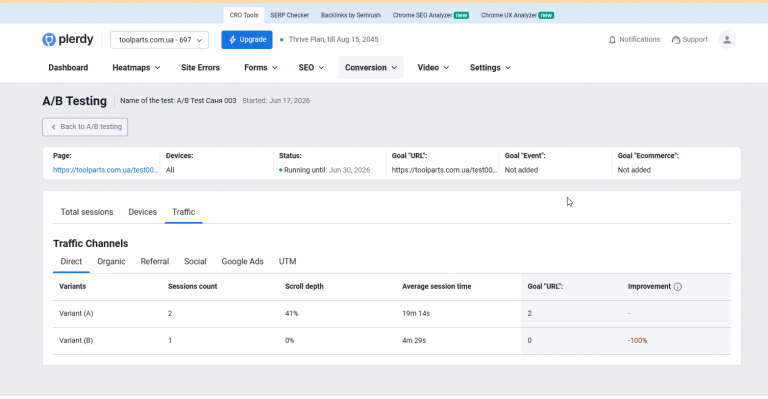Switch to Devices tab
Screen dimensions: 768x399
[143, 212]
